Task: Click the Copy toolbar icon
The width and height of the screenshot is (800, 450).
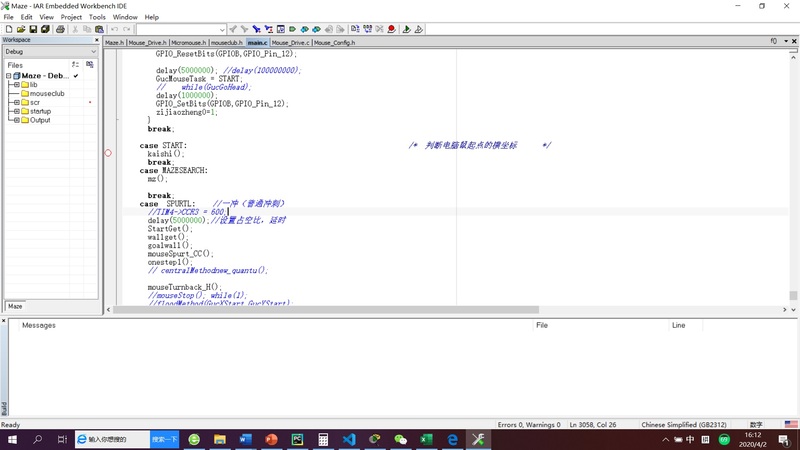Action: coord(87,29)
